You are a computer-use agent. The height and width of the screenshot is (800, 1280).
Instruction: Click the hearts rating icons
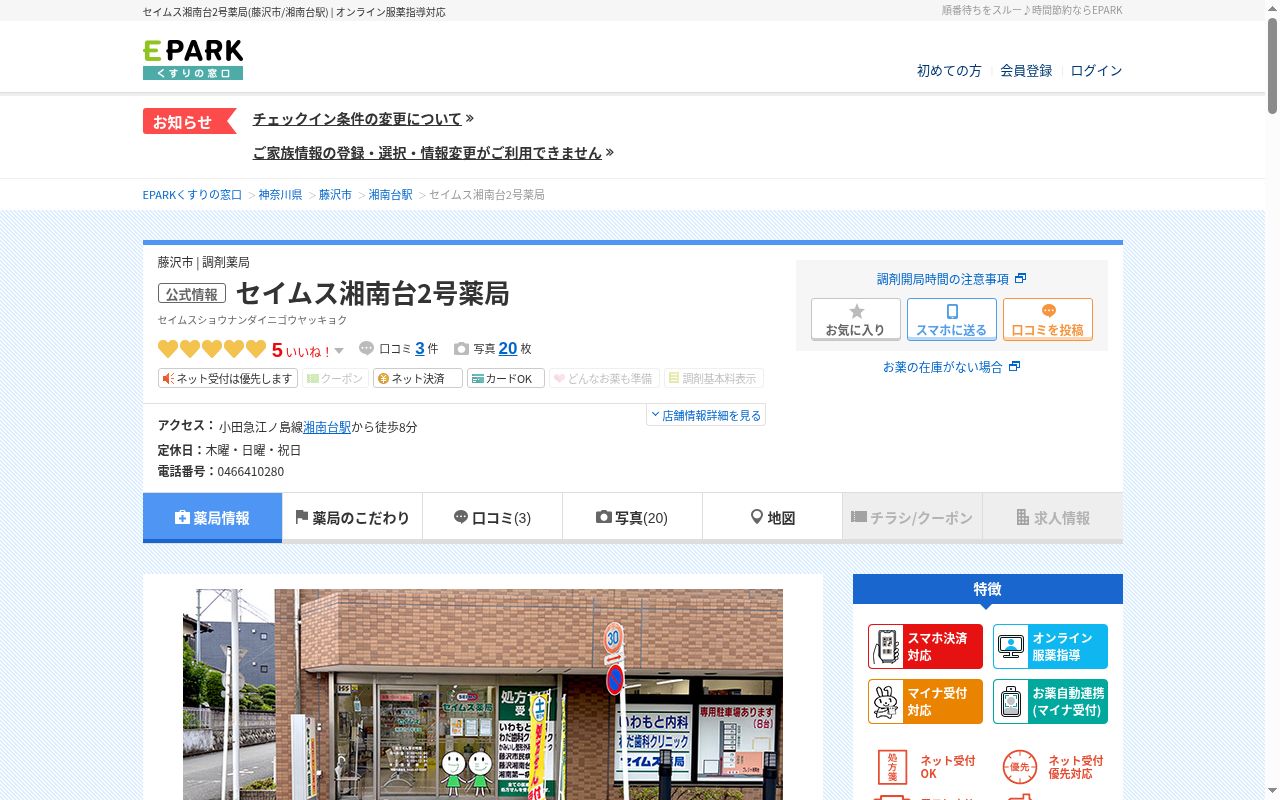coord(212,349)
